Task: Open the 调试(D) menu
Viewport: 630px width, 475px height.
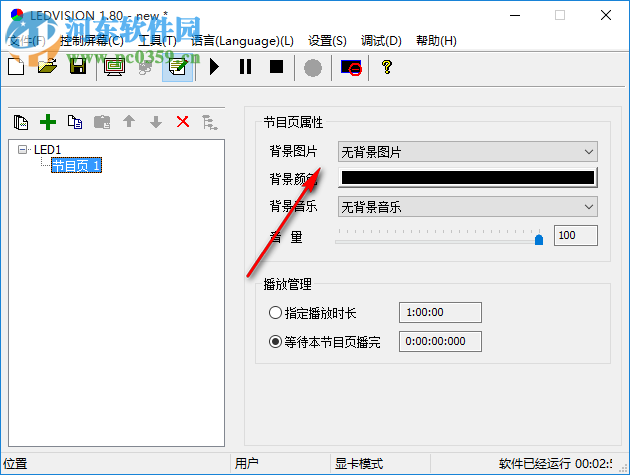Action: pos(381,41)
